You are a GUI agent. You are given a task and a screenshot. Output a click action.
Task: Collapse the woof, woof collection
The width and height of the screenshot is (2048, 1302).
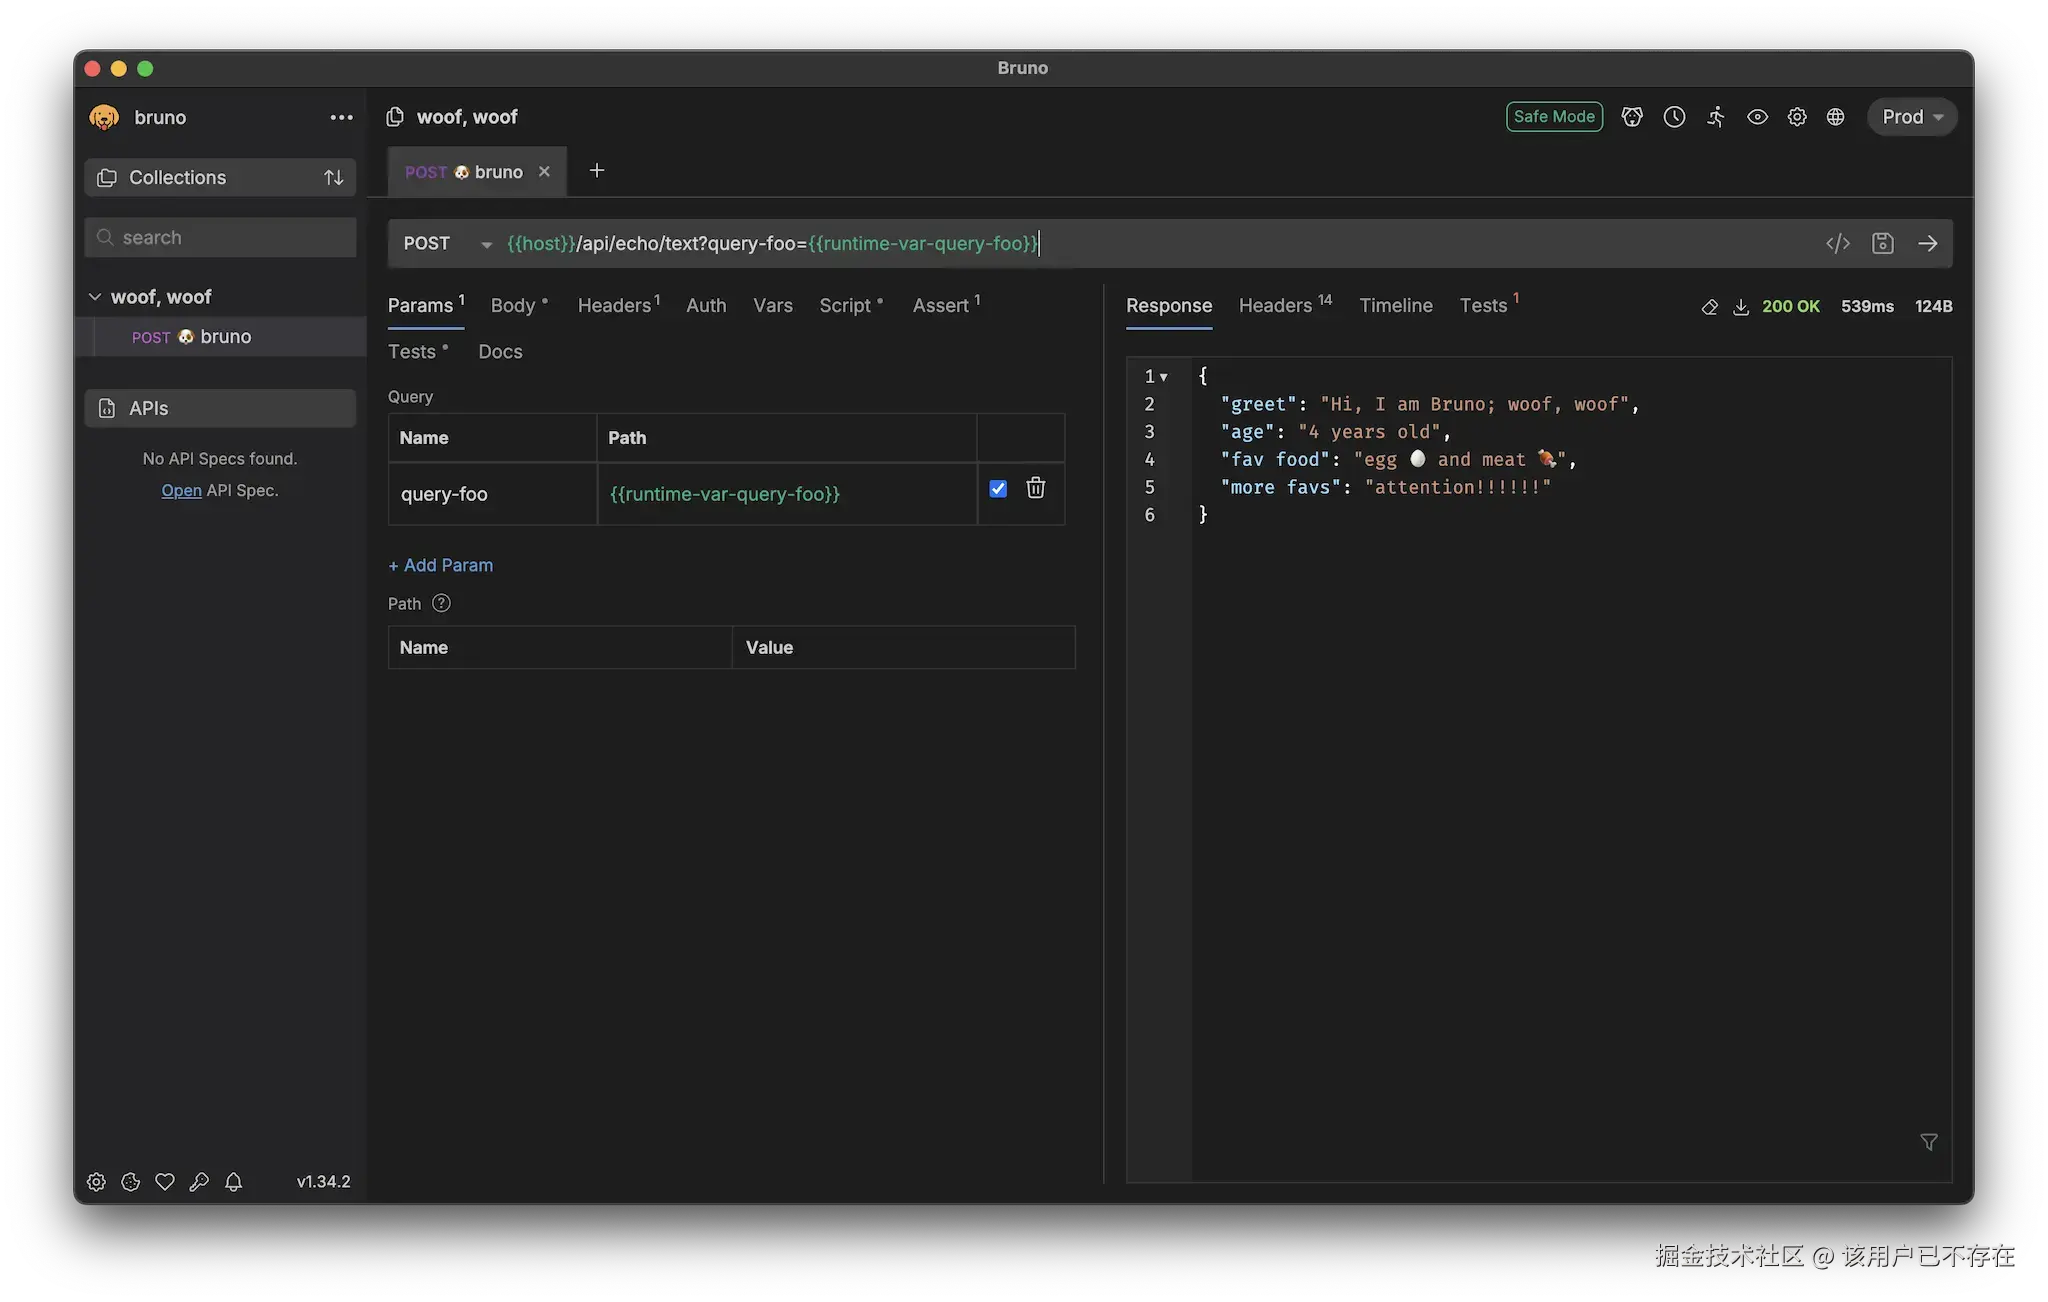click(95, 297)
